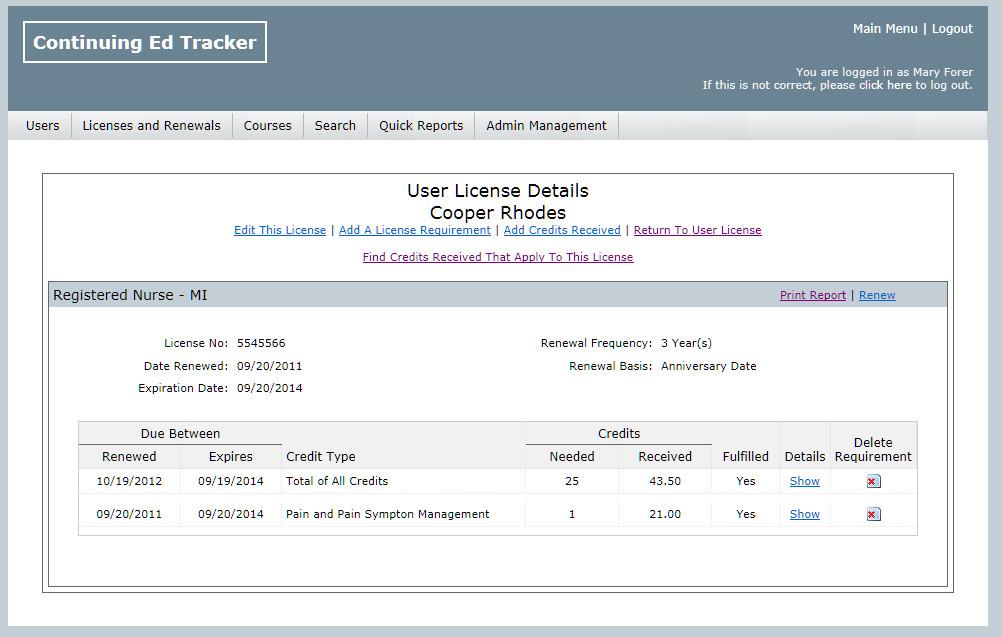Print Report for Registered Nurse license
Viewport: 1002px width, 637px height.
tap(812, 295)
